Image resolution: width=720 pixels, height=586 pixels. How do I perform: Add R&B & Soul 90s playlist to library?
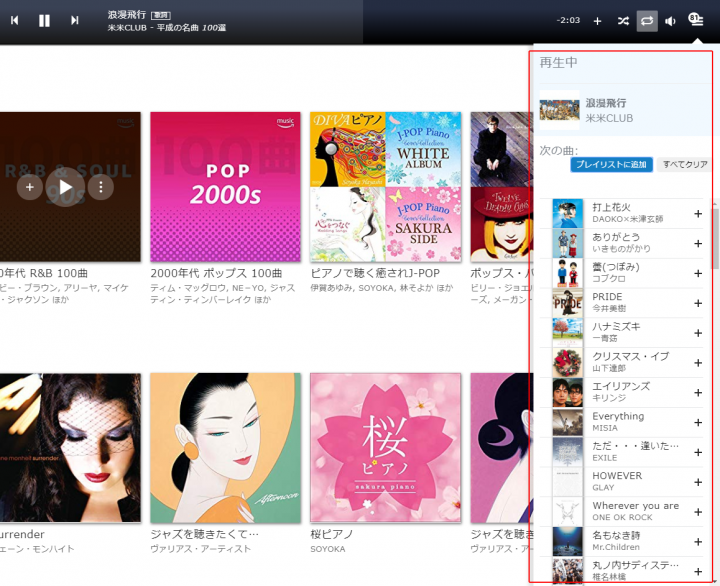click(x=29, y=187)
